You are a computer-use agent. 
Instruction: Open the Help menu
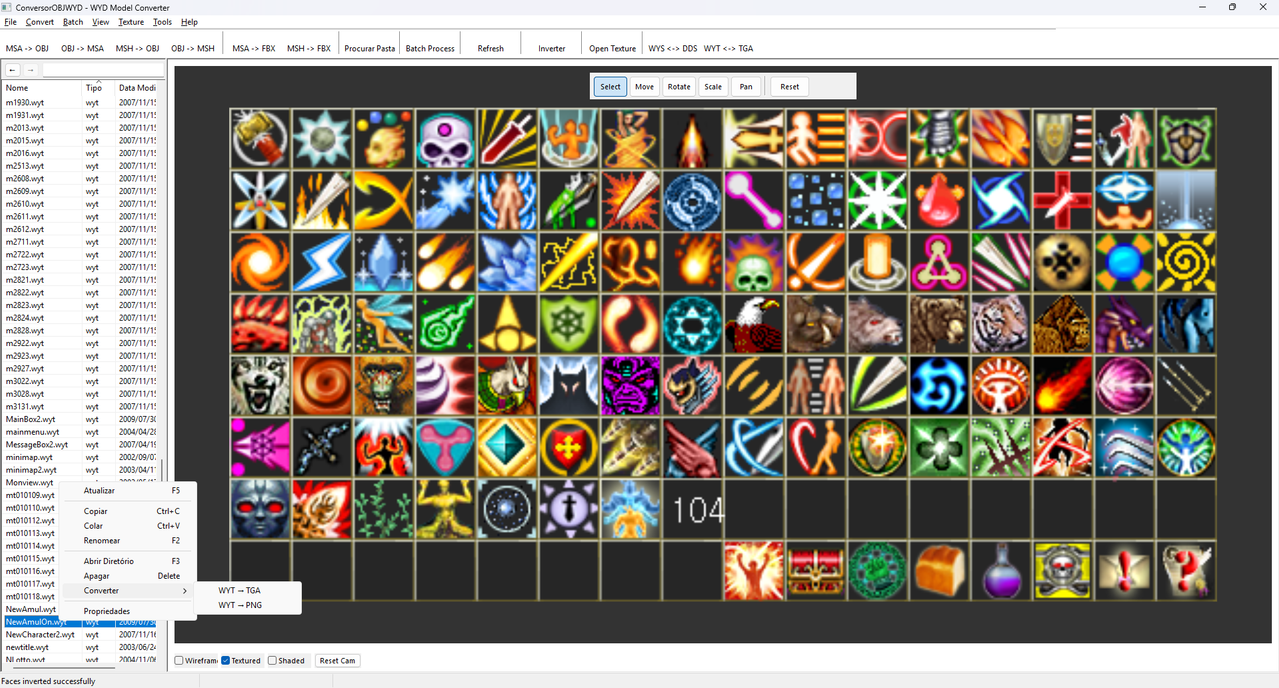tap(189, 22)
